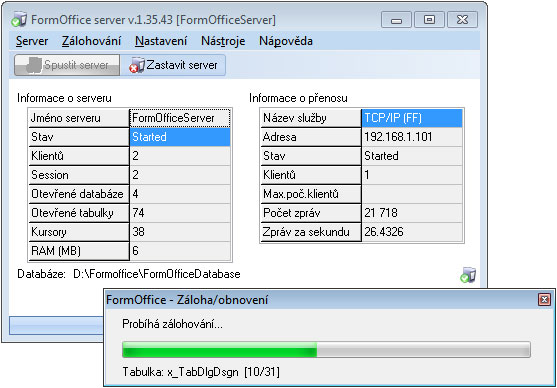Select the Adresa row header
The height and width of the screenshot is (388, 557).
tap(311, 137)
